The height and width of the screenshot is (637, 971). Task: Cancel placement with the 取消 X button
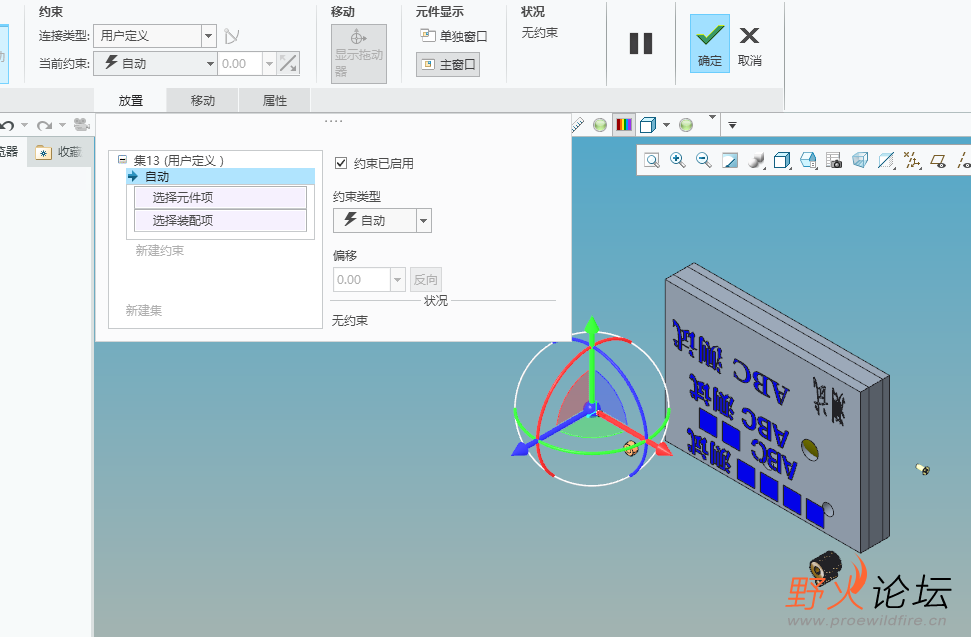(x=749, y=44)
